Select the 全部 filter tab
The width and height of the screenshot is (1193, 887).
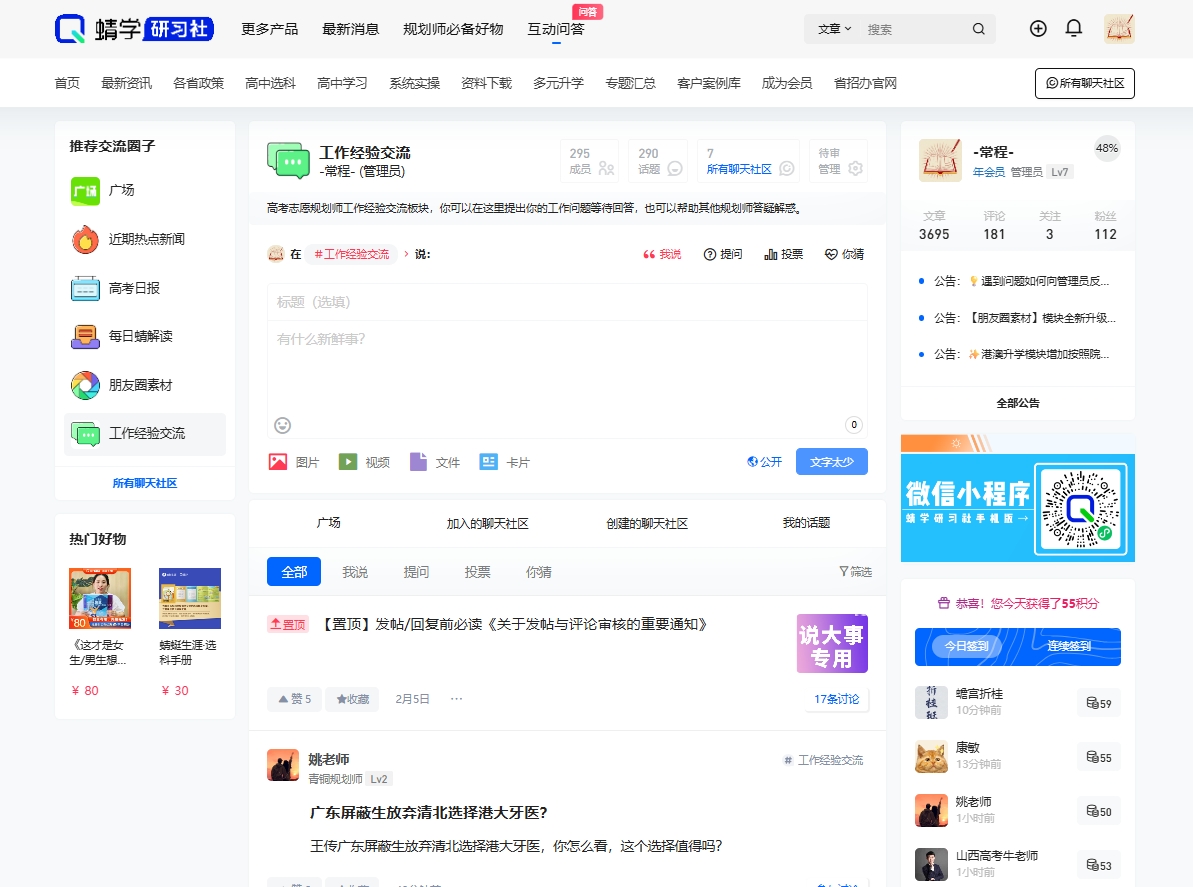click(294, 571)
